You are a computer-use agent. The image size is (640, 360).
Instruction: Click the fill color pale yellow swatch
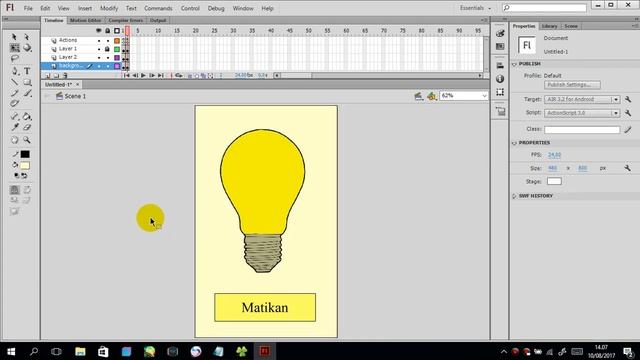click(25, 165)
